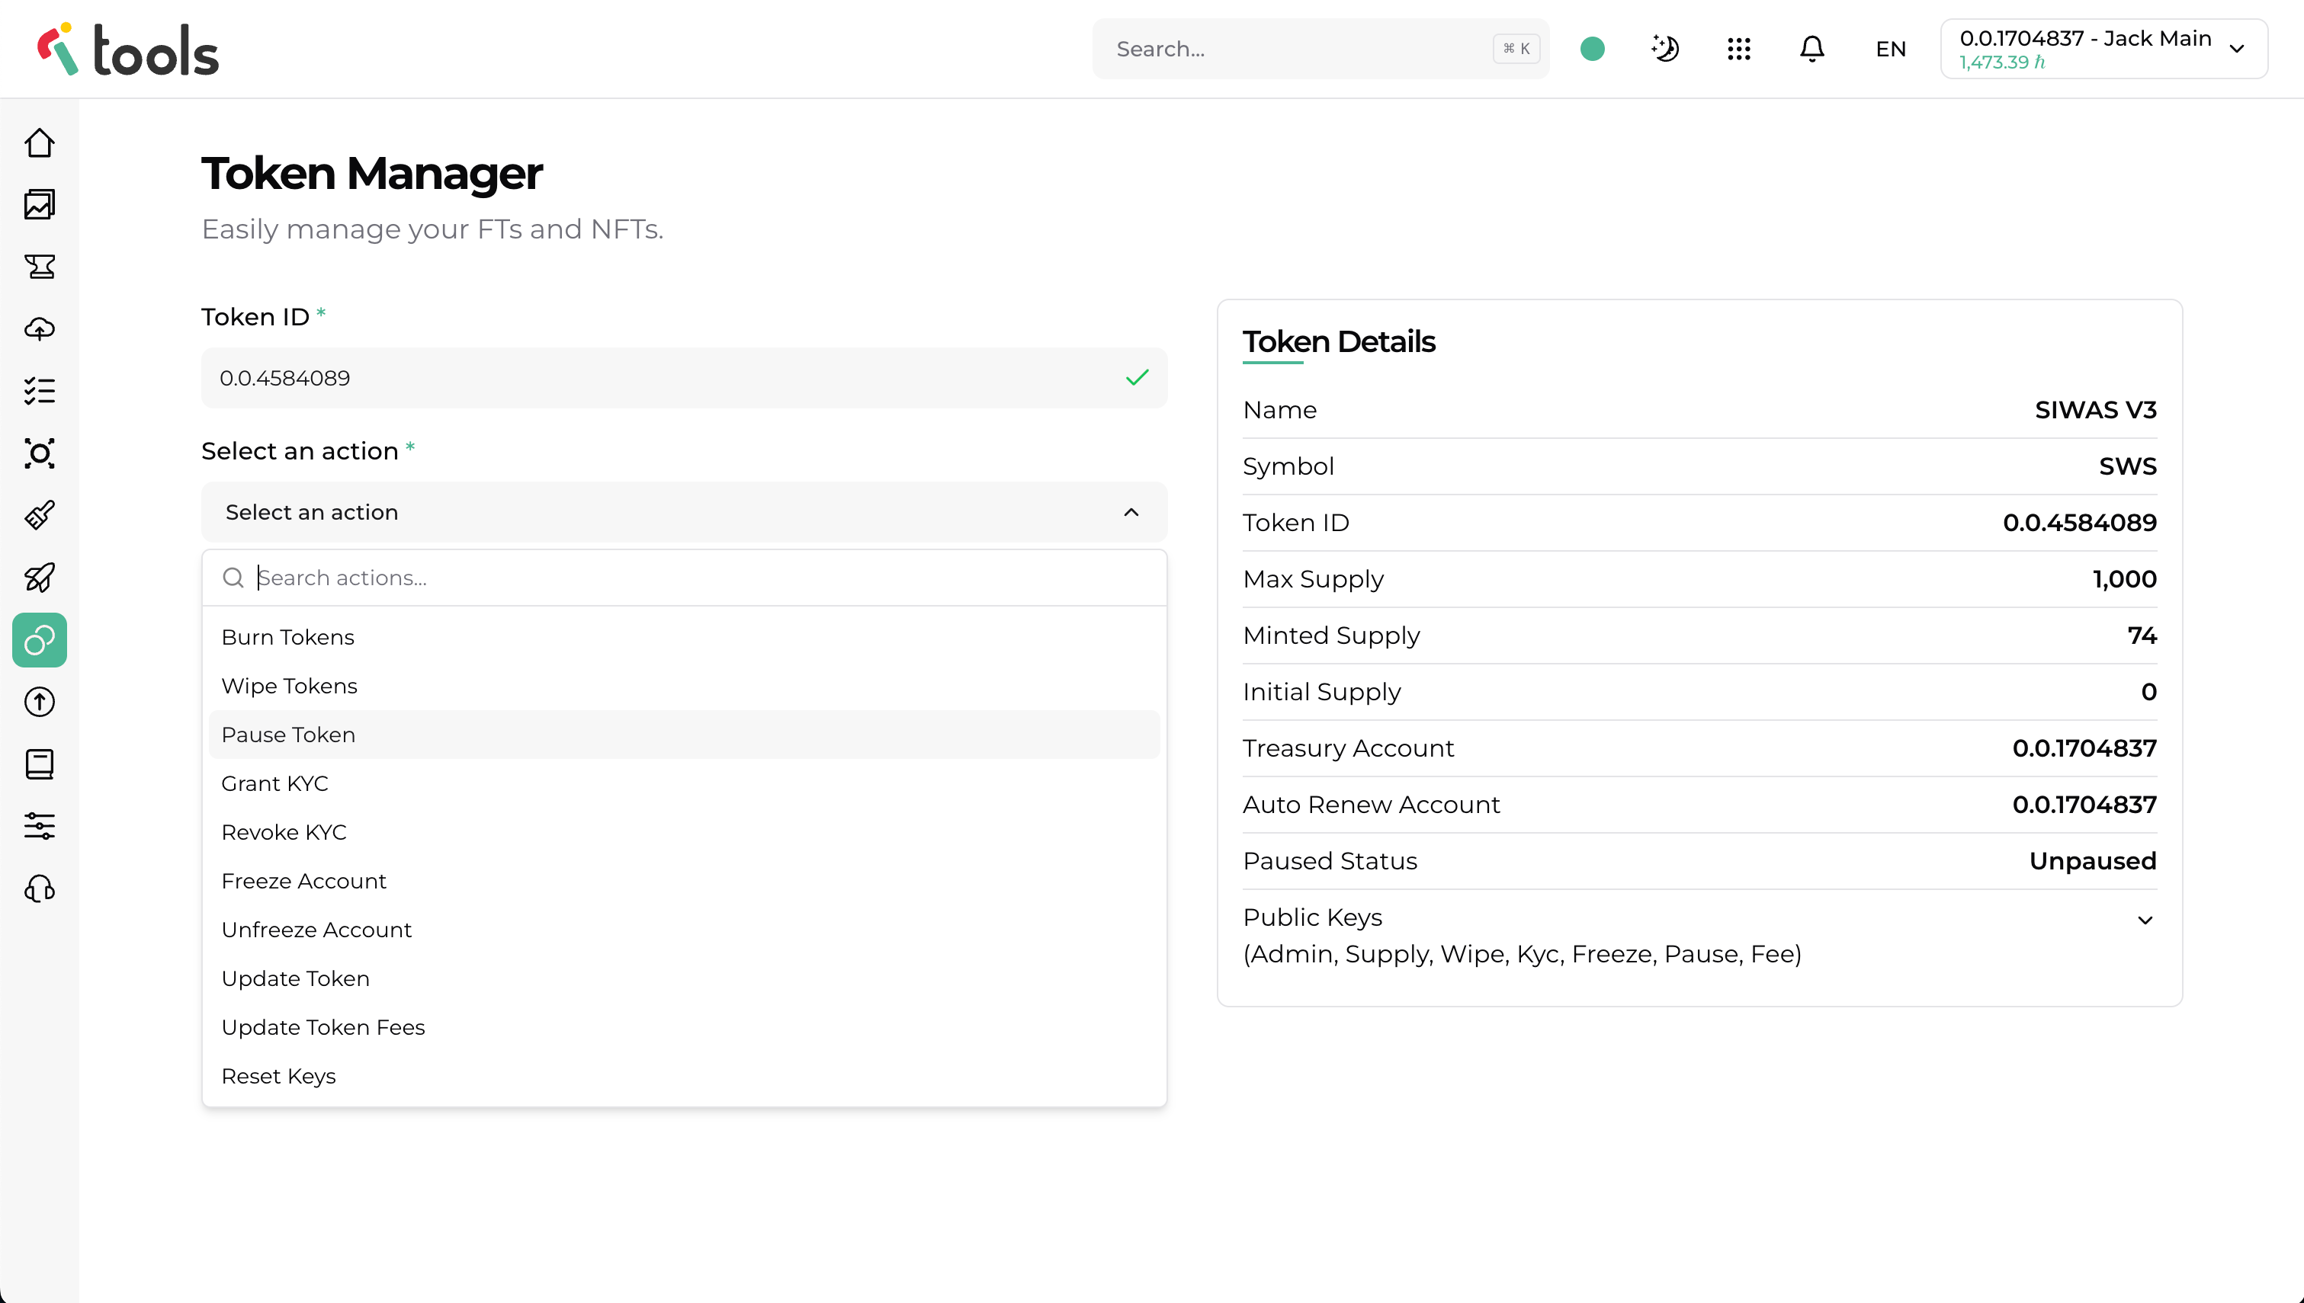2304x1303 pixels.
Task: Open the apps grid icon
Action: 1739,48
